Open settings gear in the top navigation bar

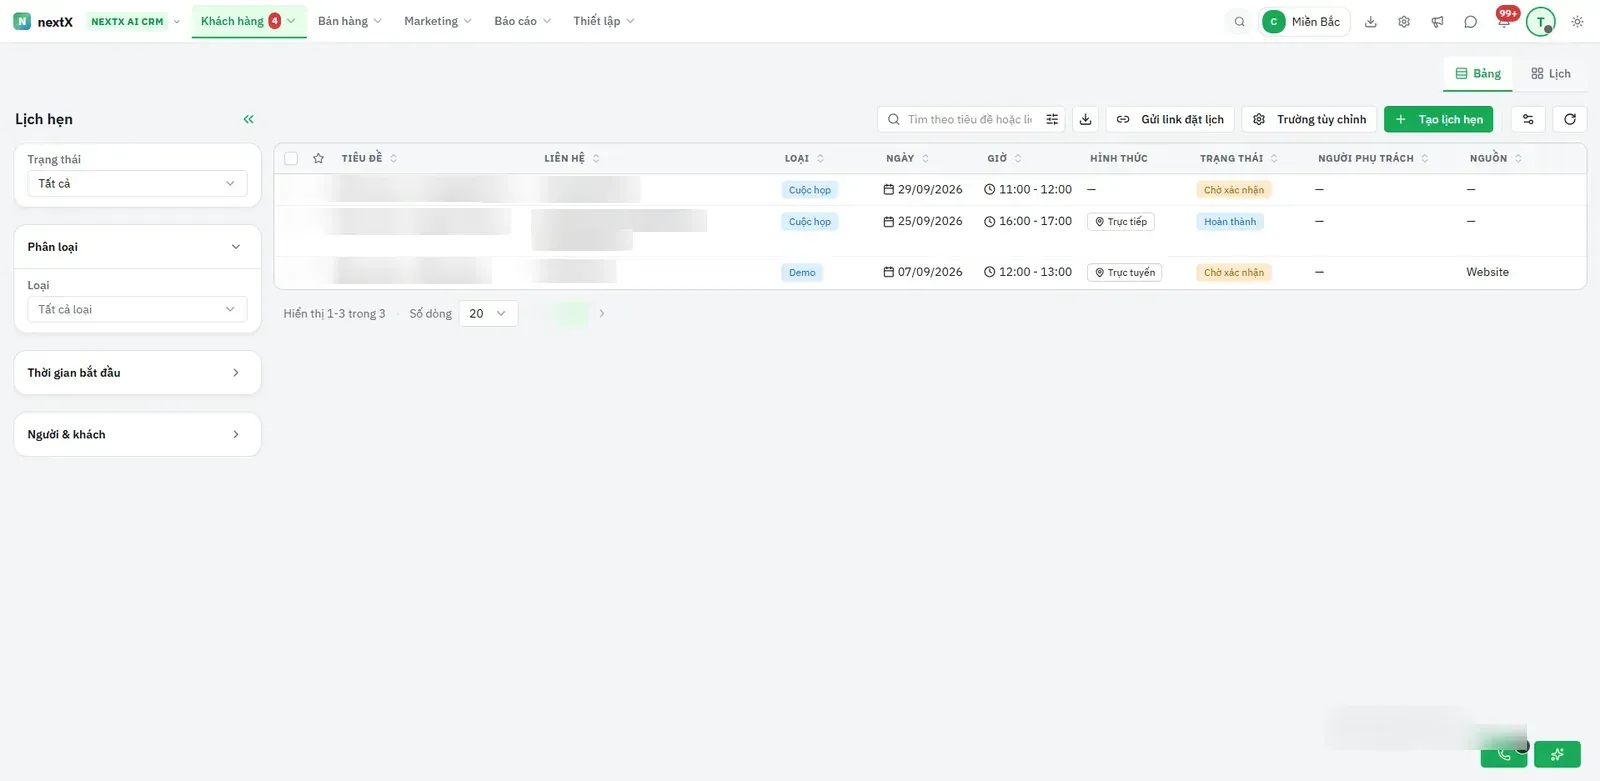1404,21
